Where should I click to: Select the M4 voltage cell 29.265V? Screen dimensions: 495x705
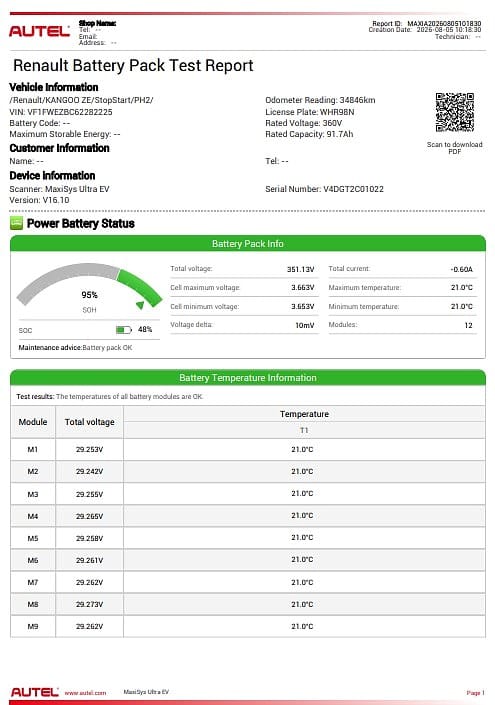[x=89, y=516]
